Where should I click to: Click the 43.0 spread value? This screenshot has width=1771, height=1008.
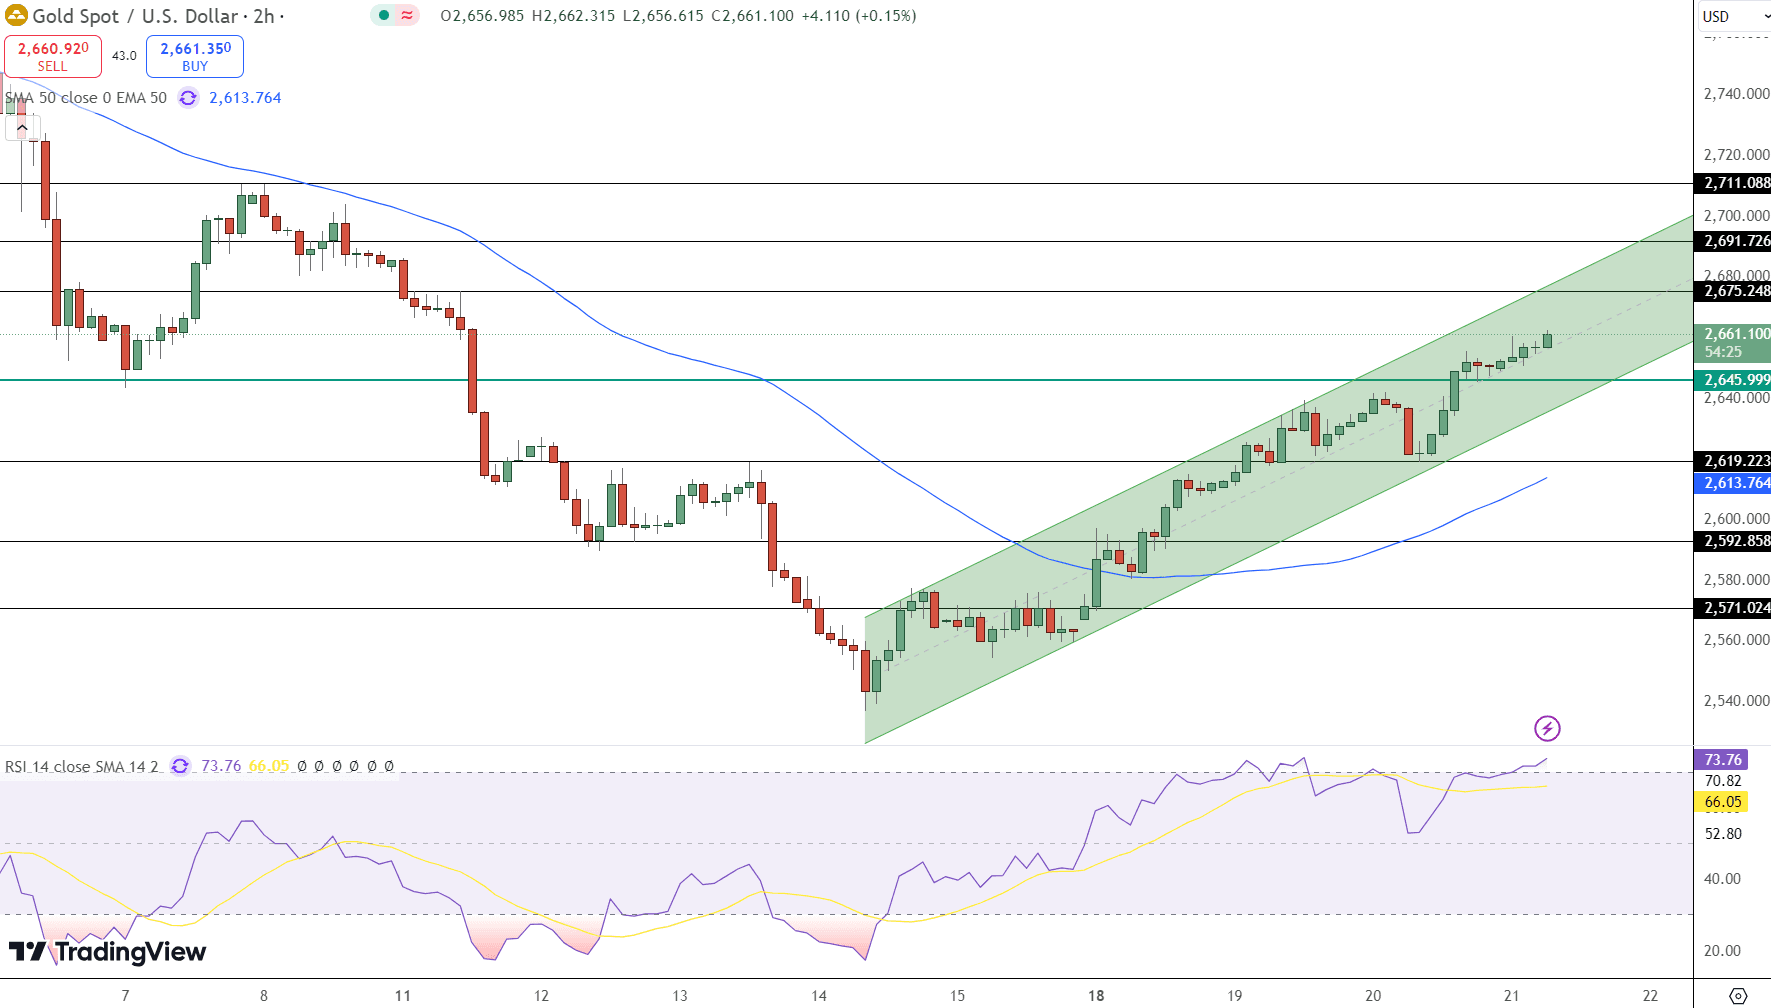[x=124, y=56]
